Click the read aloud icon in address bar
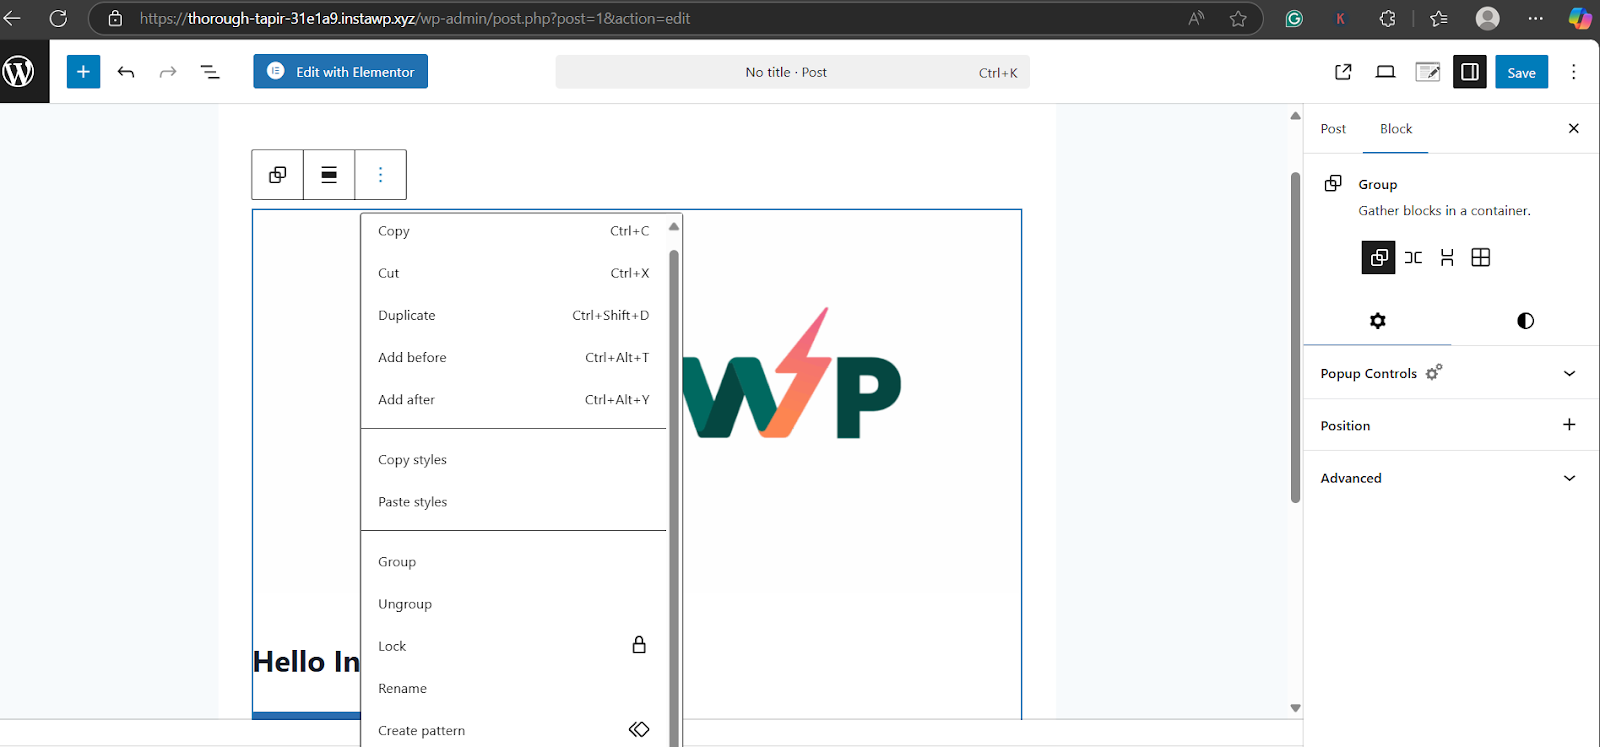Viewport: 1600px width, 747px height. click(1196, 18)
